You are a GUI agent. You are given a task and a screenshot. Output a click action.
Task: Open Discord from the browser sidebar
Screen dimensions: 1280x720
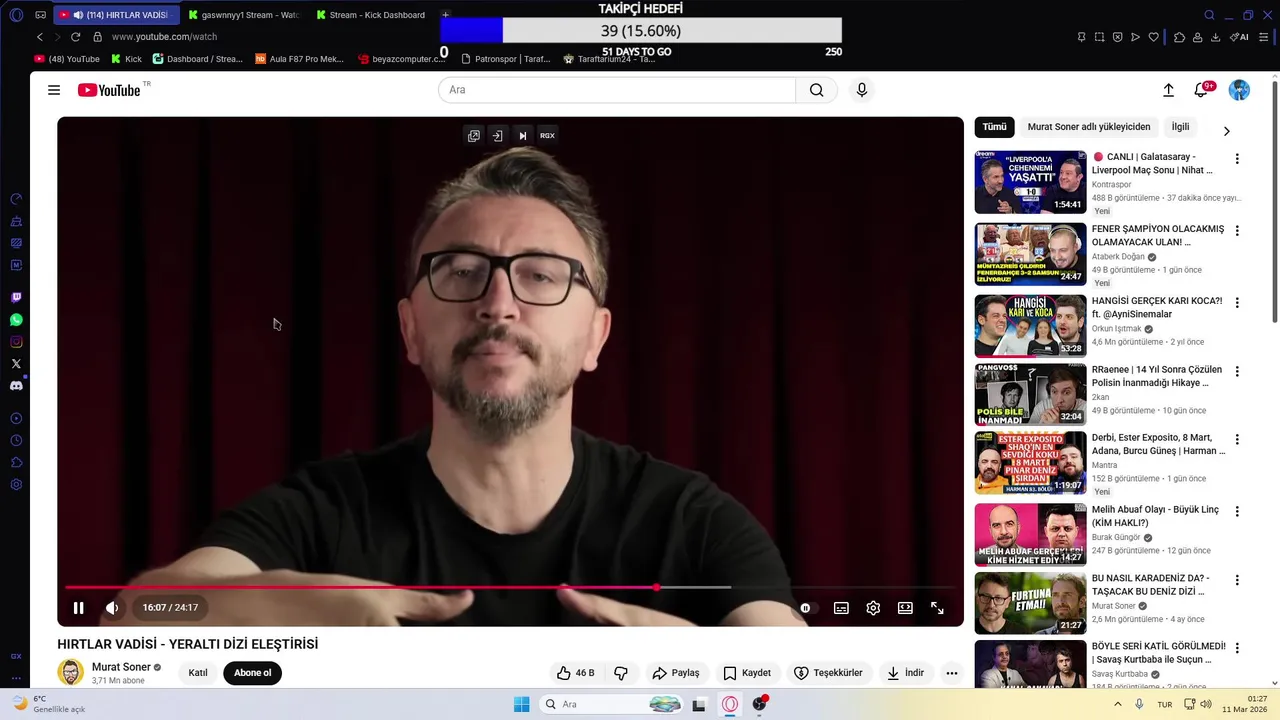[x=16, y=386]
